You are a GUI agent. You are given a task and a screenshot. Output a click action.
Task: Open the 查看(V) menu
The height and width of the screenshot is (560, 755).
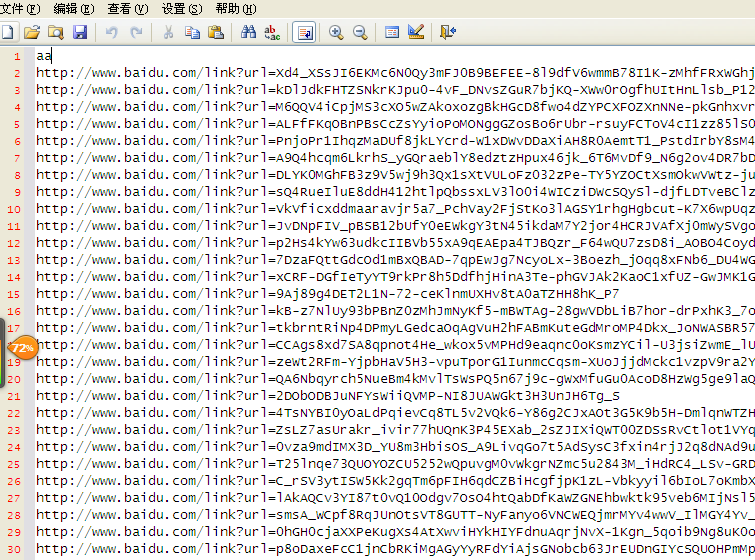tap(128, 9)
